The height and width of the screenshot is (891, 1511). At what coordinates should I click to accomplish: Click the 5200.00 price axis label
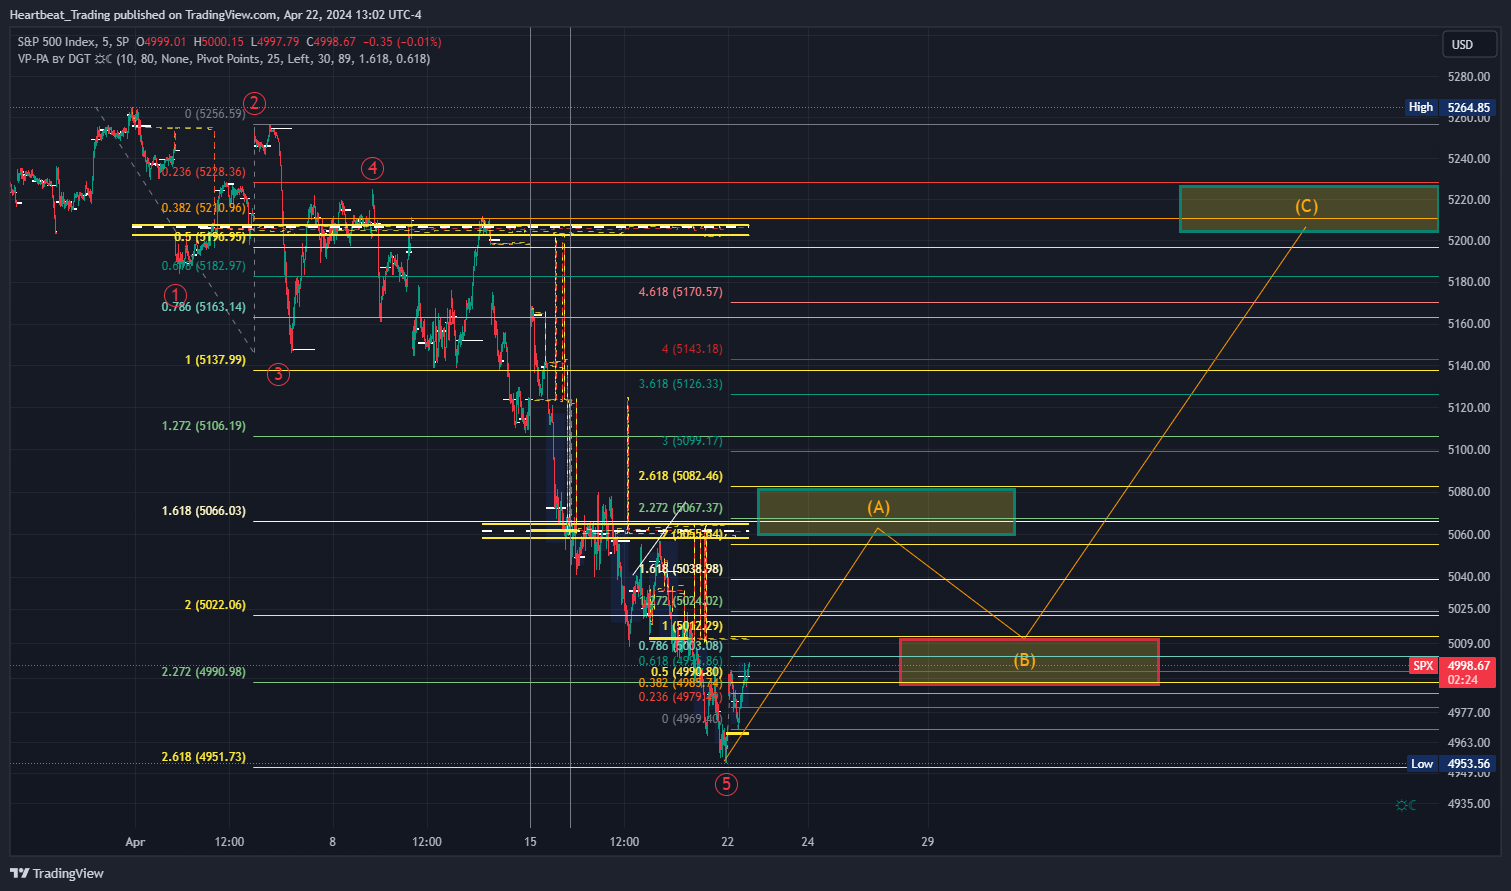pyautogui.click(x=1469, y=241)
